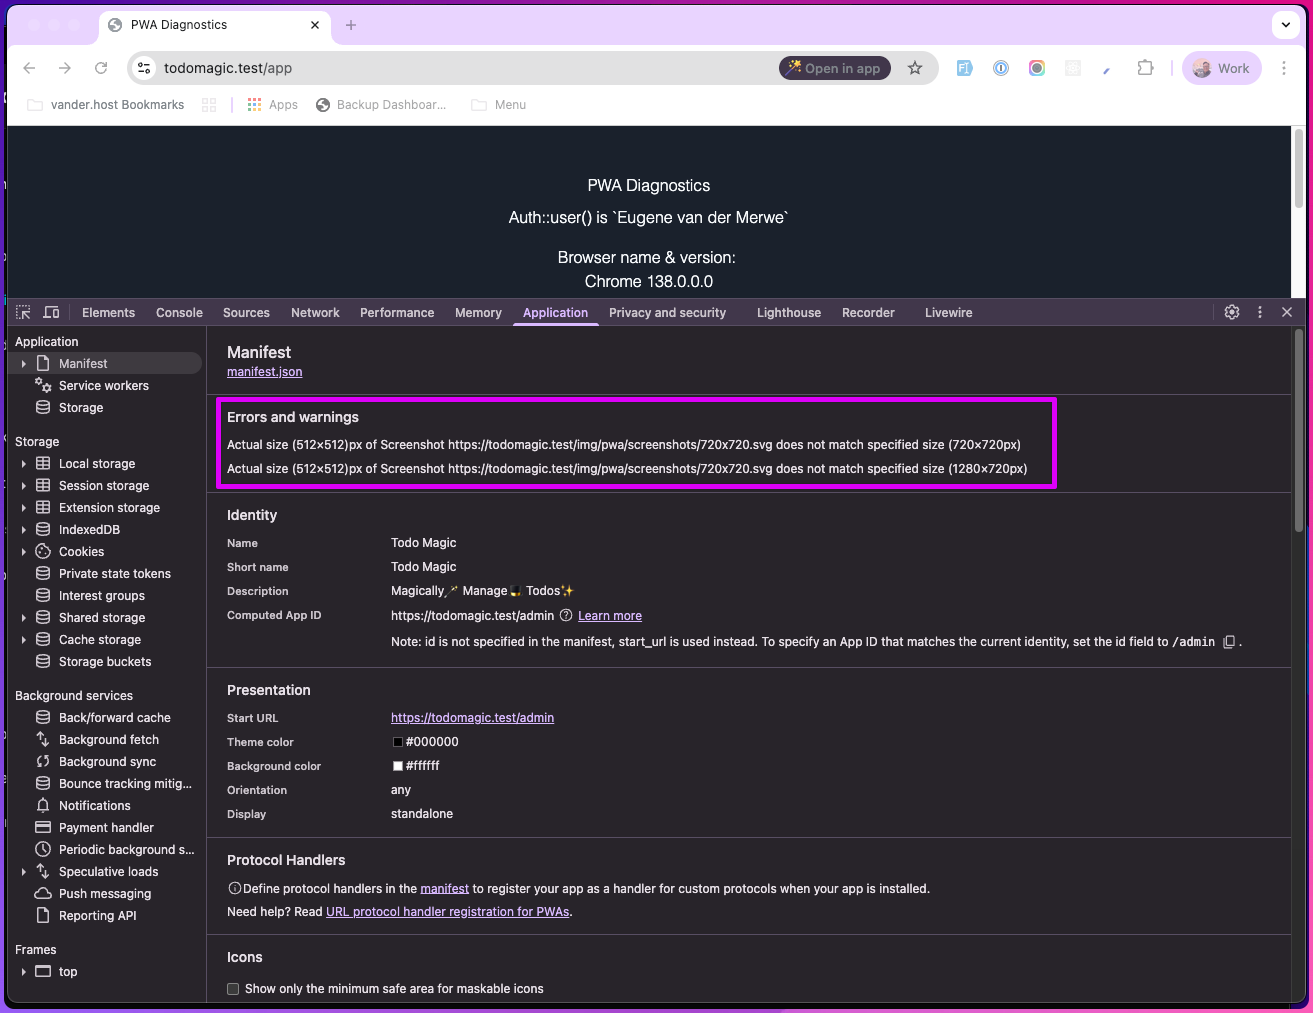
Task: Click the Theme color #000000 swatch
Action: click(398, 742)
